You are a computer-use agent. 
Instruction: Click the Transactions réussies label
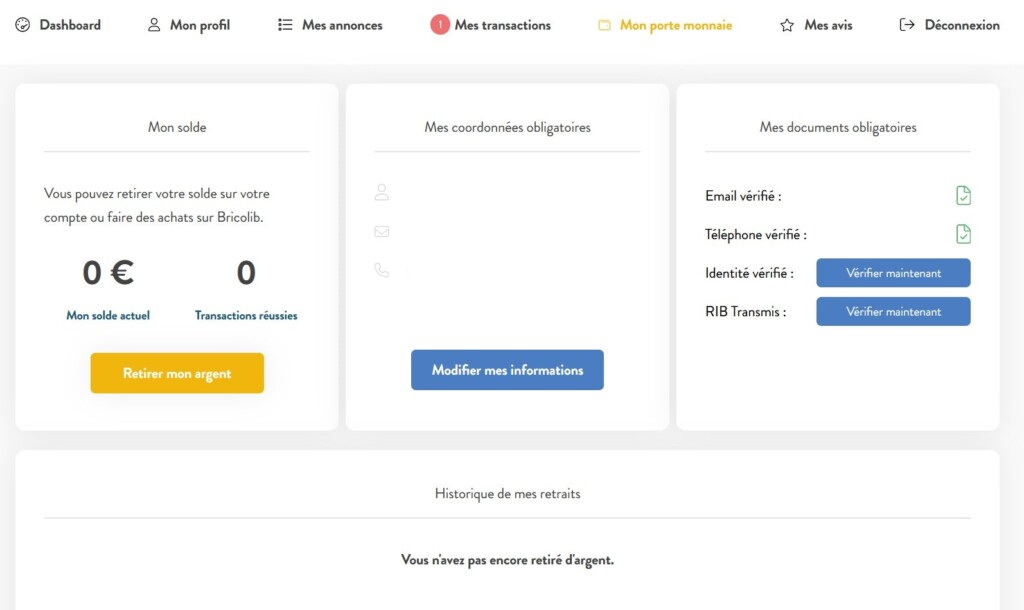coord(246,315)
